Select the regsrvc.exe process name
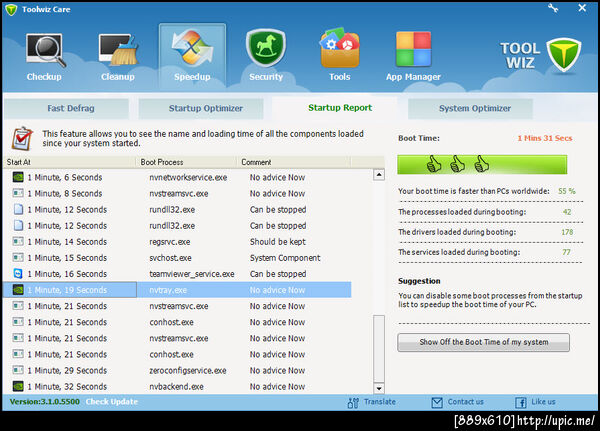 170,242
